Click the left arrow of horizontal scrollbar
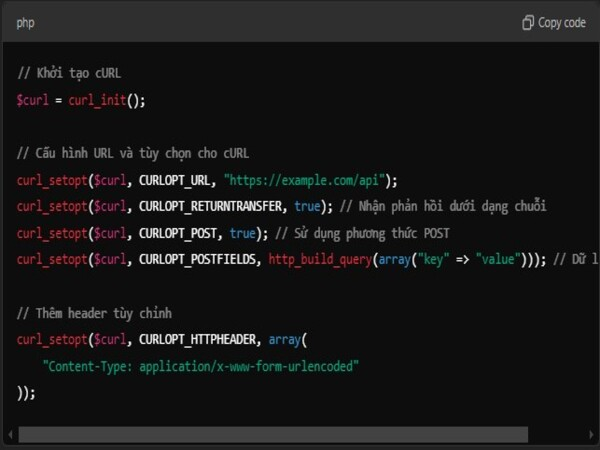The image size is (600, 450). point(10,435)
